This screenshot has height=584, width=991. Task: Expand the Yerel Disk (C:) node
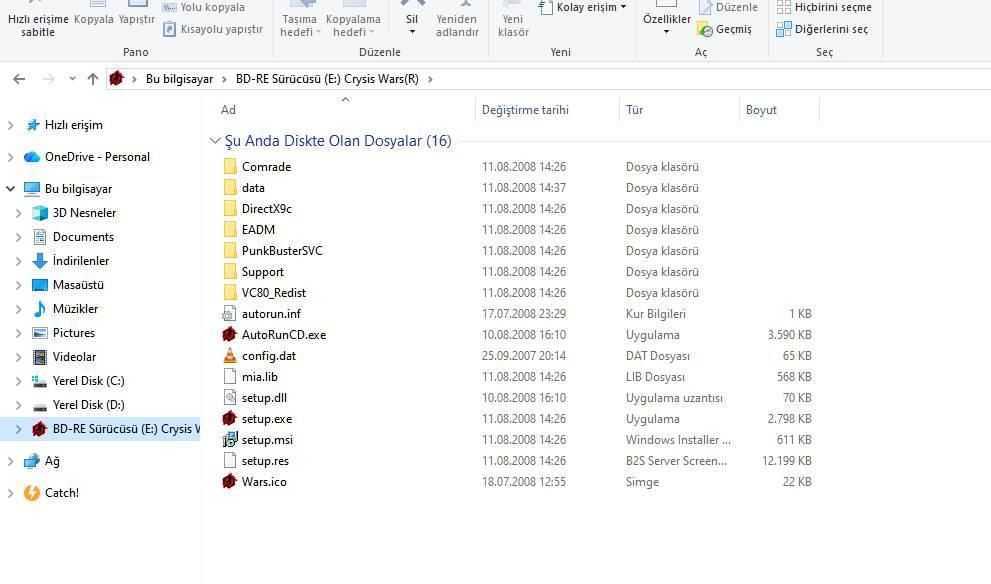coord(18,381)
